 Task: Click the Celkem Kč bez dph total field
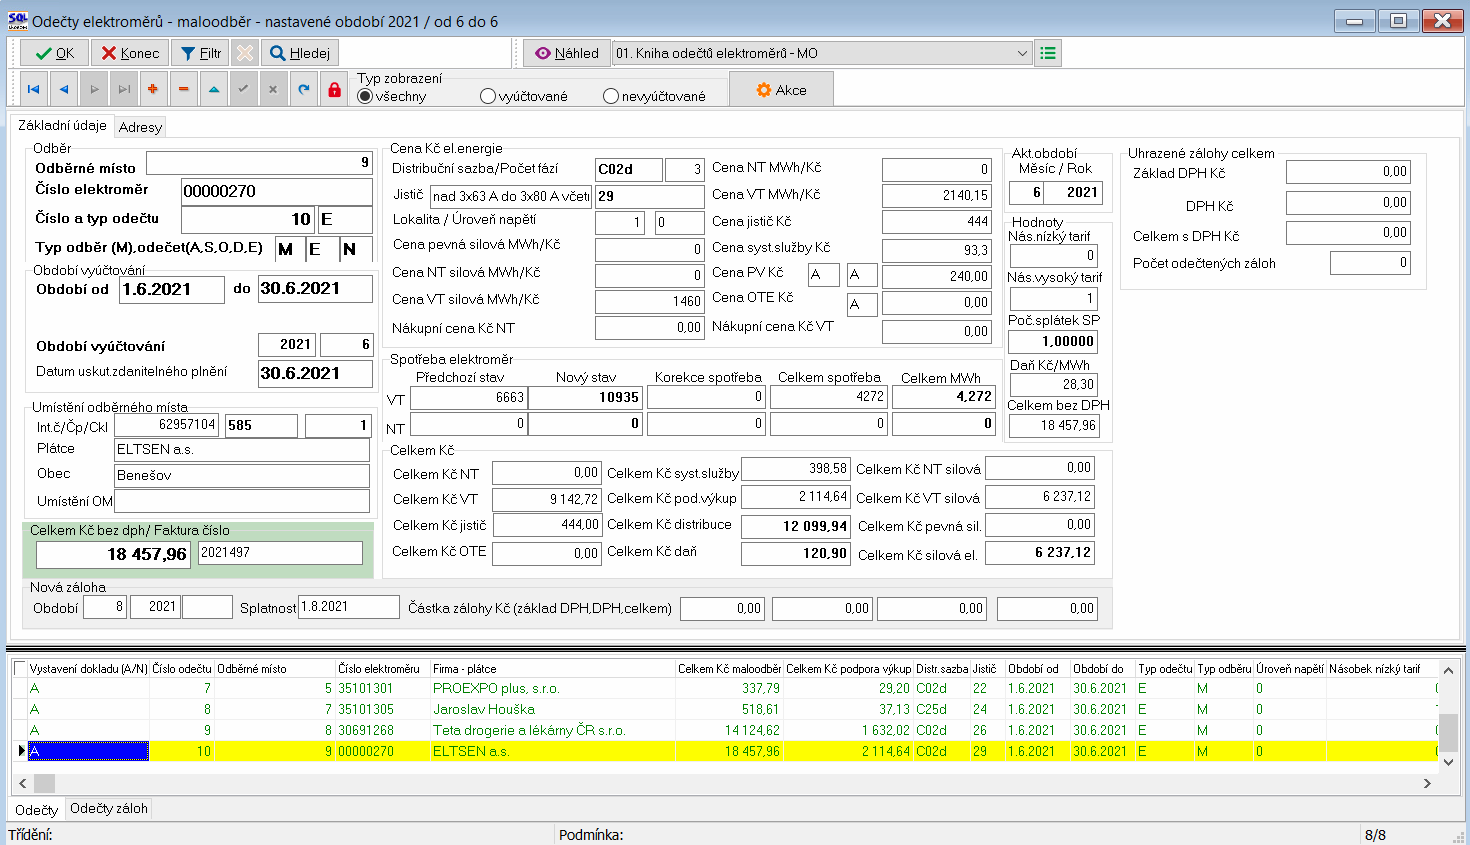[x=113, y=554]
